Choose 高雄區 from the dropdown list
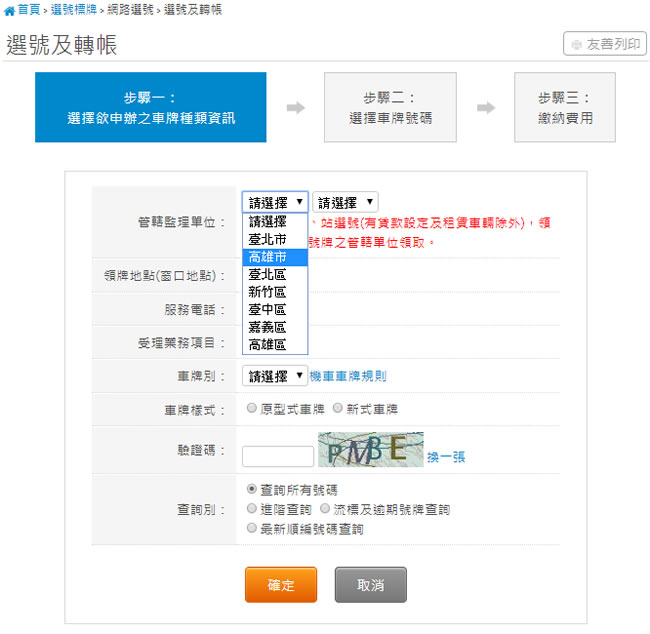The image size is (650, 634). tap(275, 345)
